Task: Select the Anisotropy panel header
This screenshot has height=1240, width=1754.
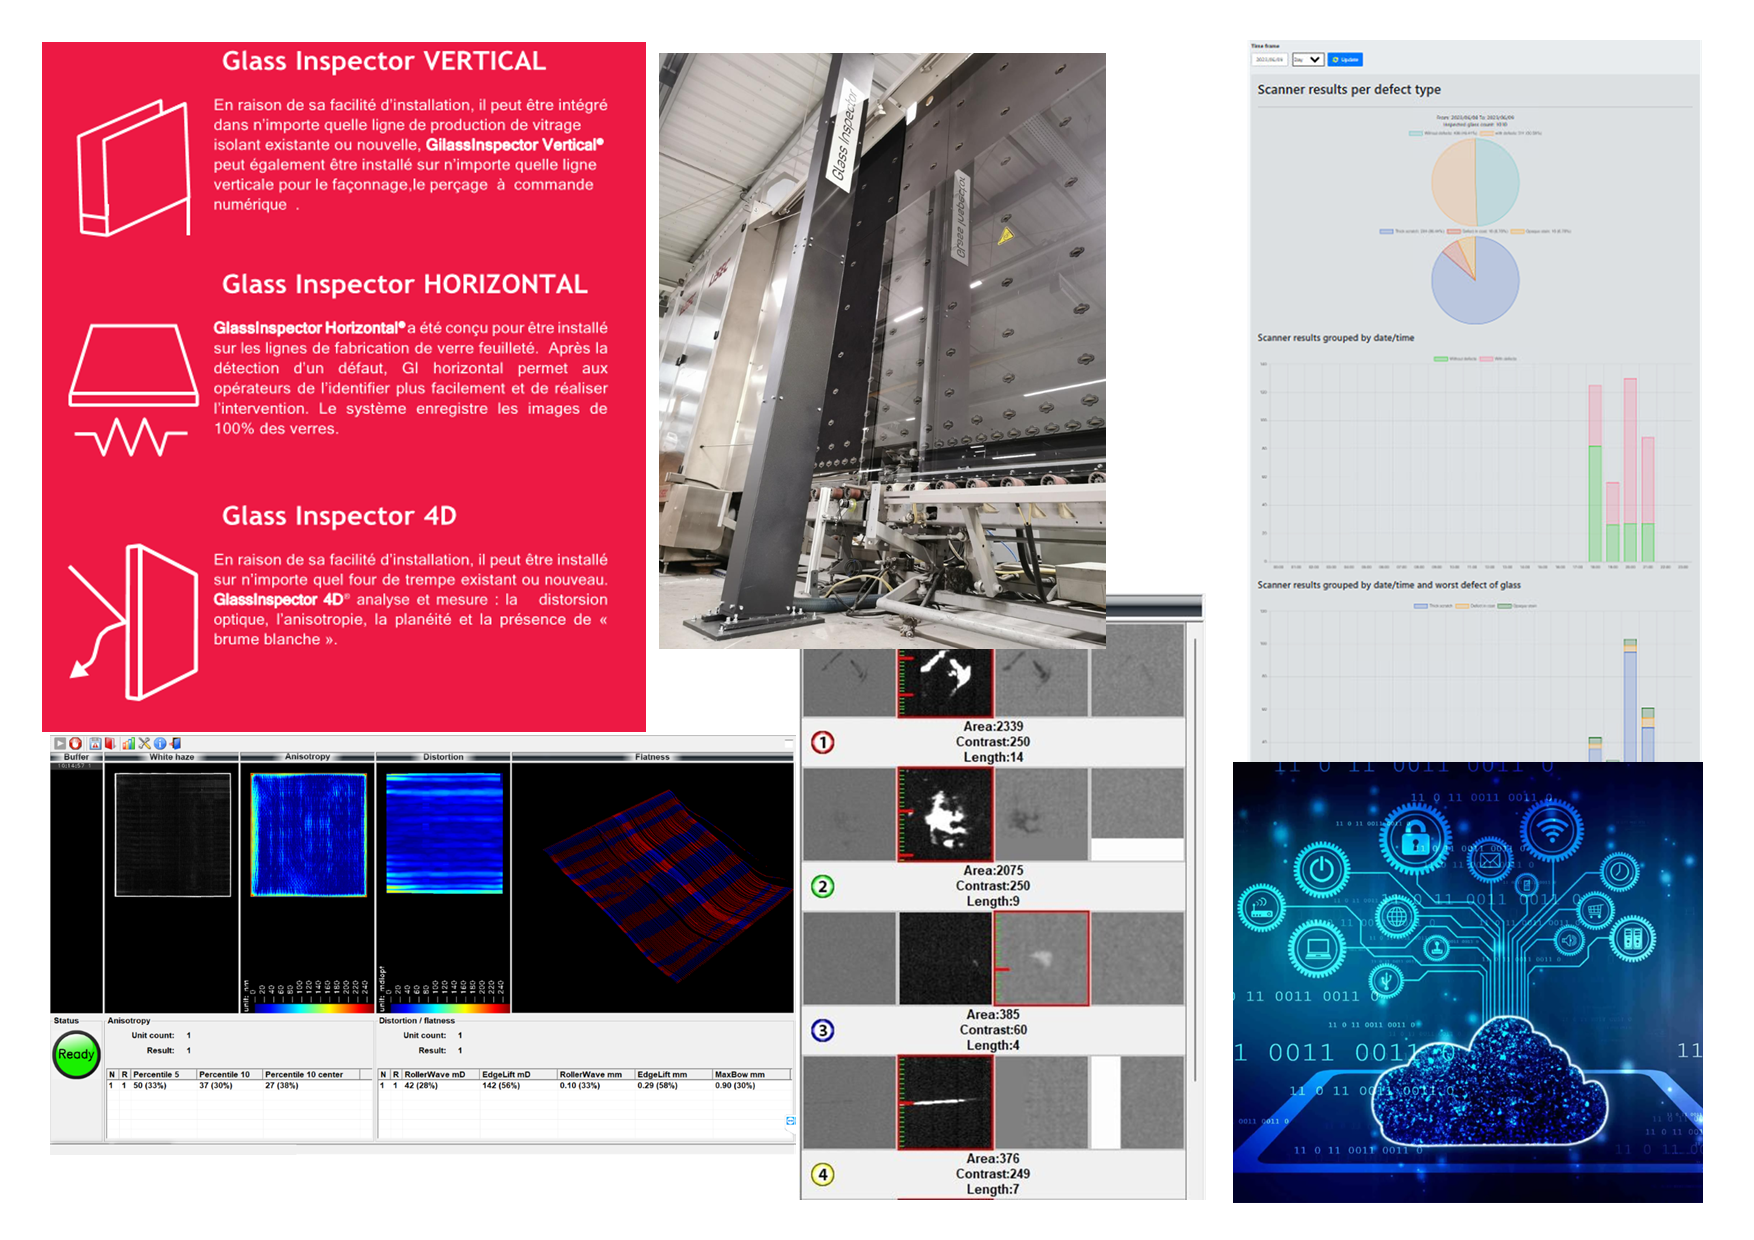Action: coord(307,757)
